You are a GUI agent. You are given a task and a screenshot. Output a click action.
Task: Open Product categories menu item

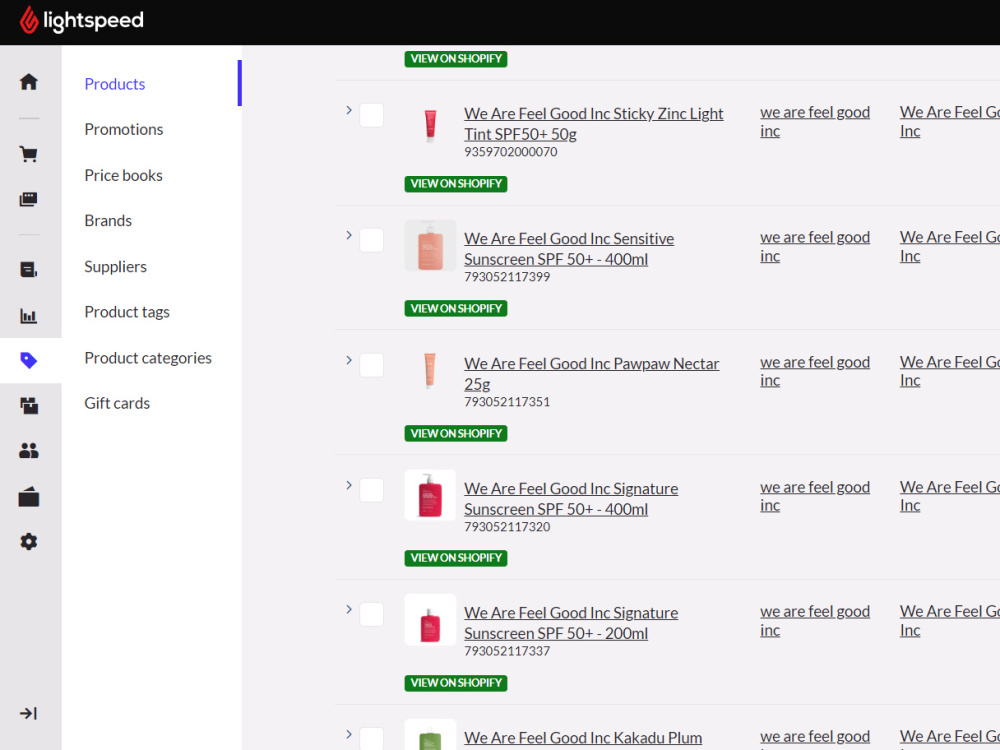click(148, 358)
